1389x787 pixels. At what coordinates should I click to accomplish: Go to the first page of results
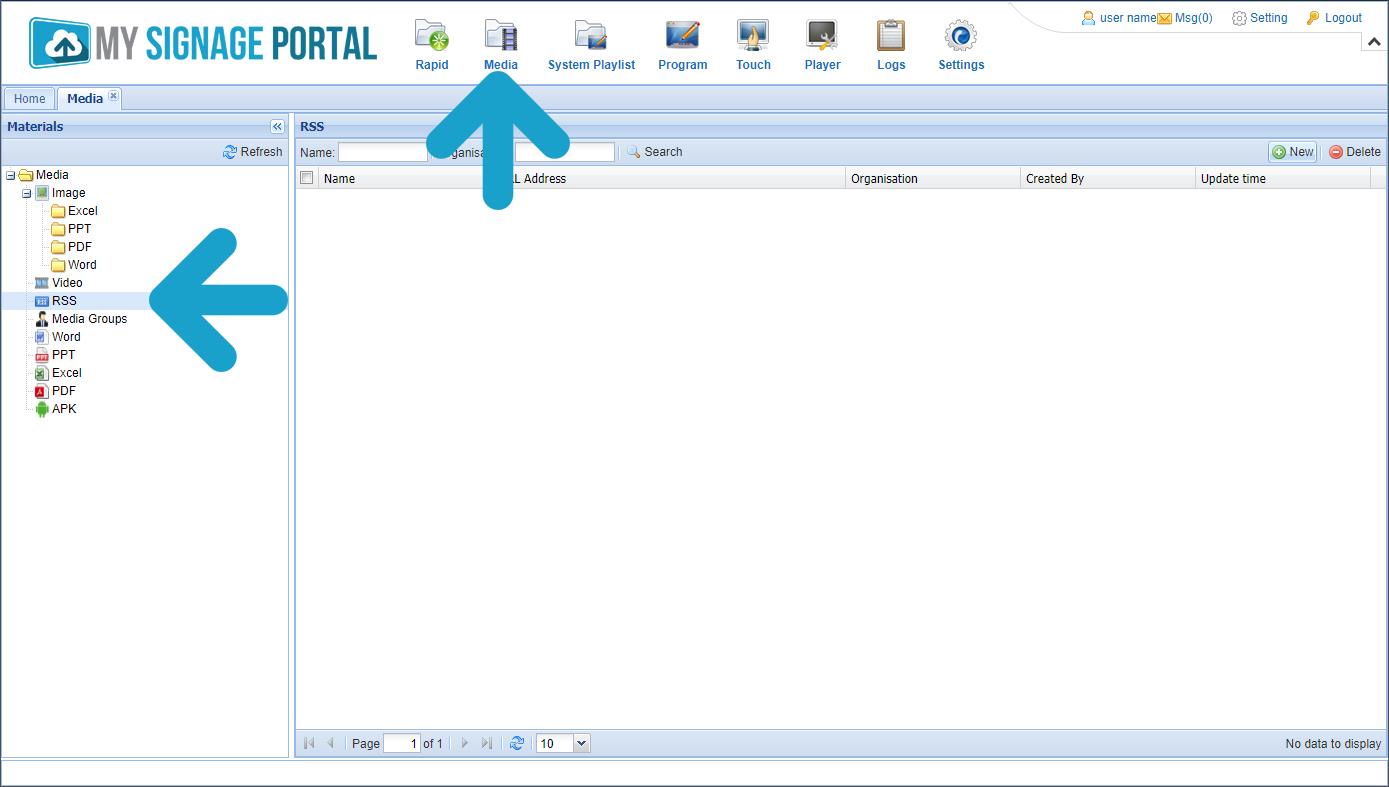[309, 743]
